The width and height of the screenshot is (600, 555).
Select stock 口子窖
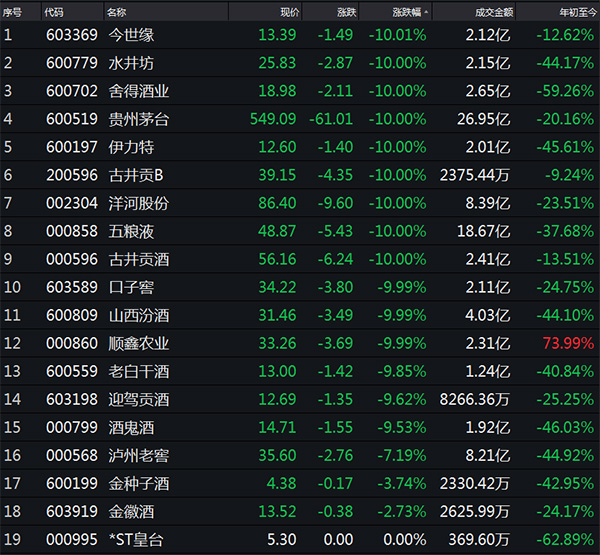tap(131, 287)
